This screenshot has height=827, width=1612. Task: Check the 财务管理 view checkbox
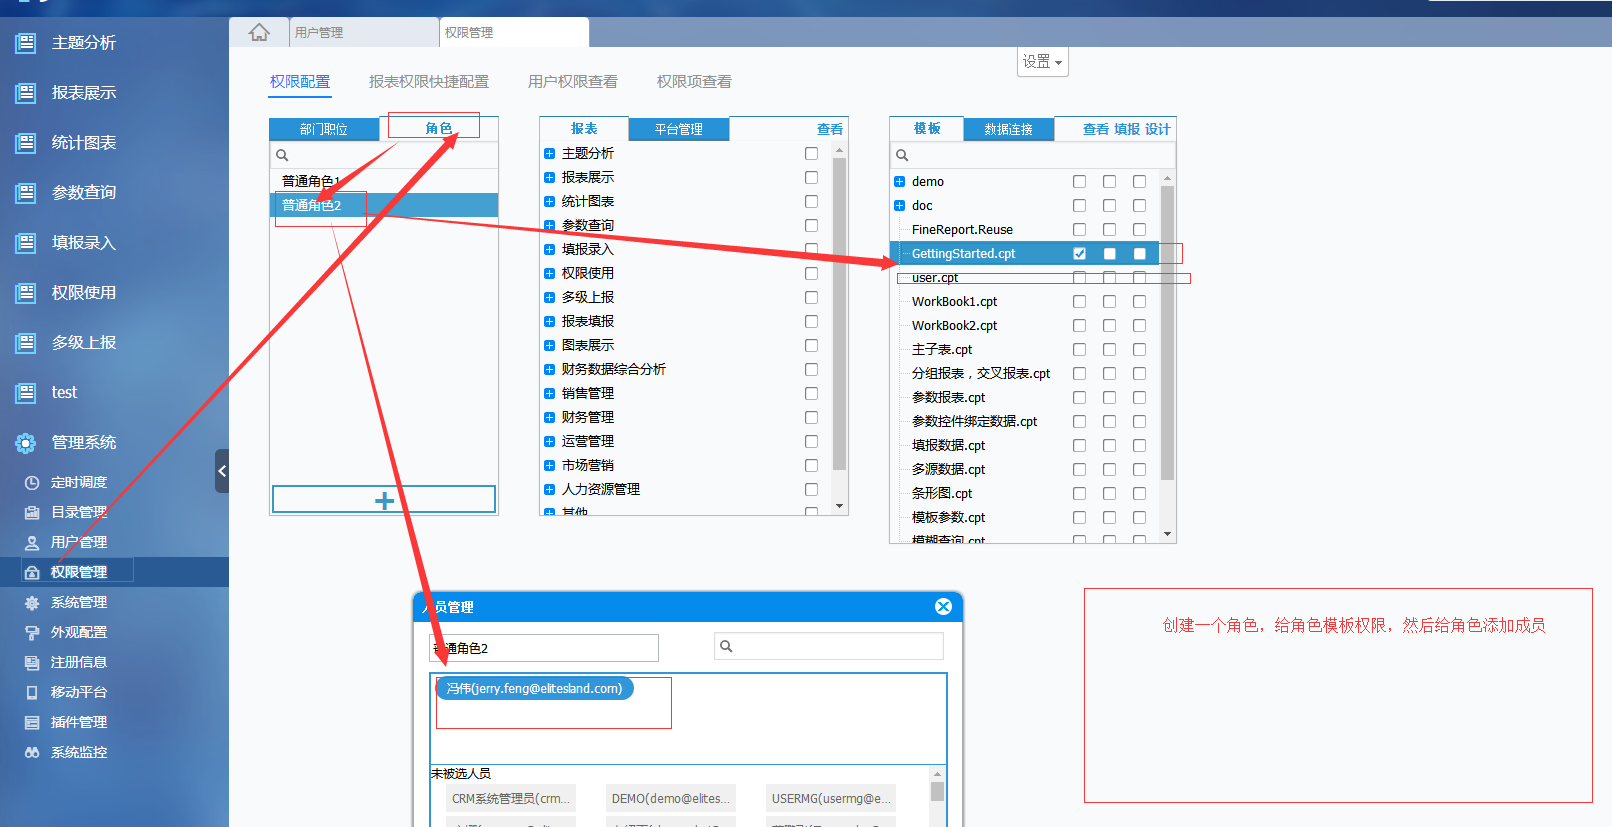(x=811, y=417)
